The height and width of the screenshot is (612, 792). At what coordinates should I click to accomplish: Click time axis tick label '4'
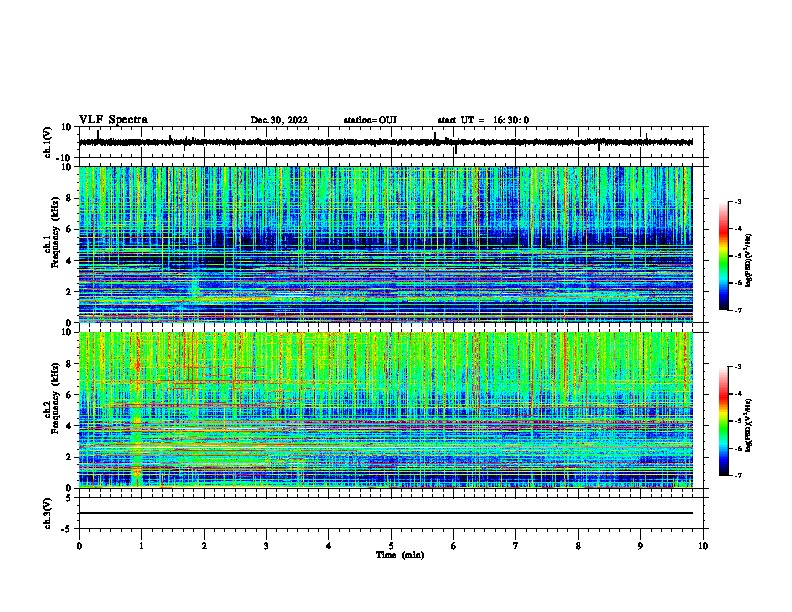[329, 546]
